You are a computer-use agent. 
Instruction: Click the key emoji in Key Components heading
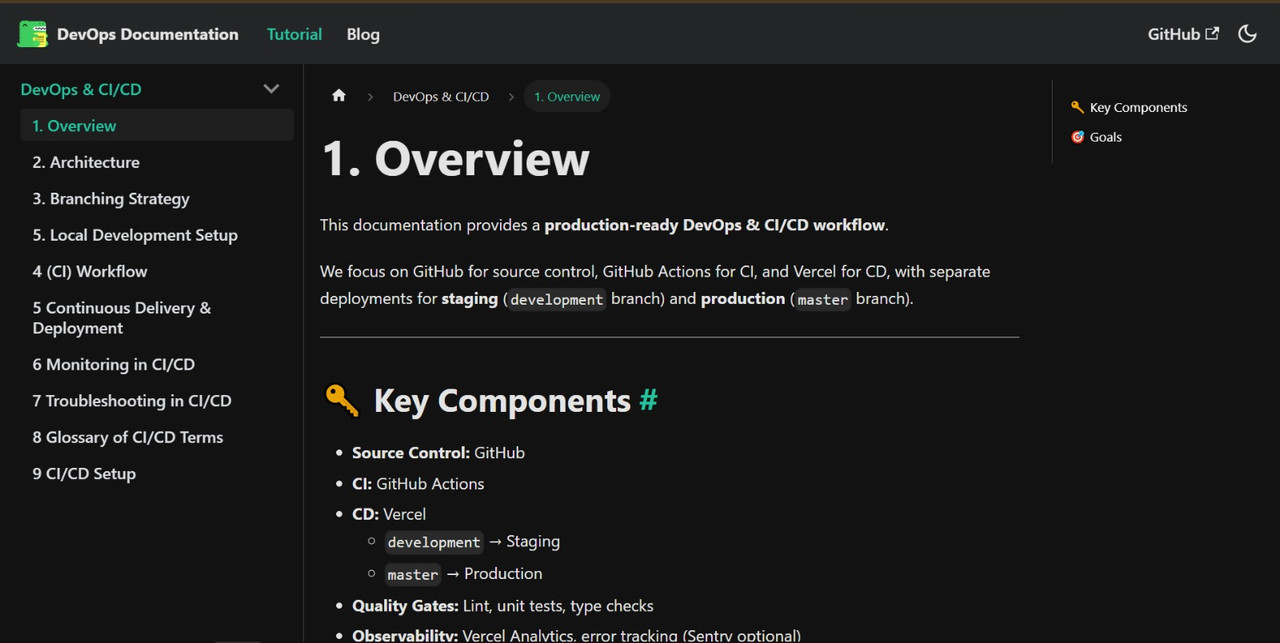coord(342,400)
